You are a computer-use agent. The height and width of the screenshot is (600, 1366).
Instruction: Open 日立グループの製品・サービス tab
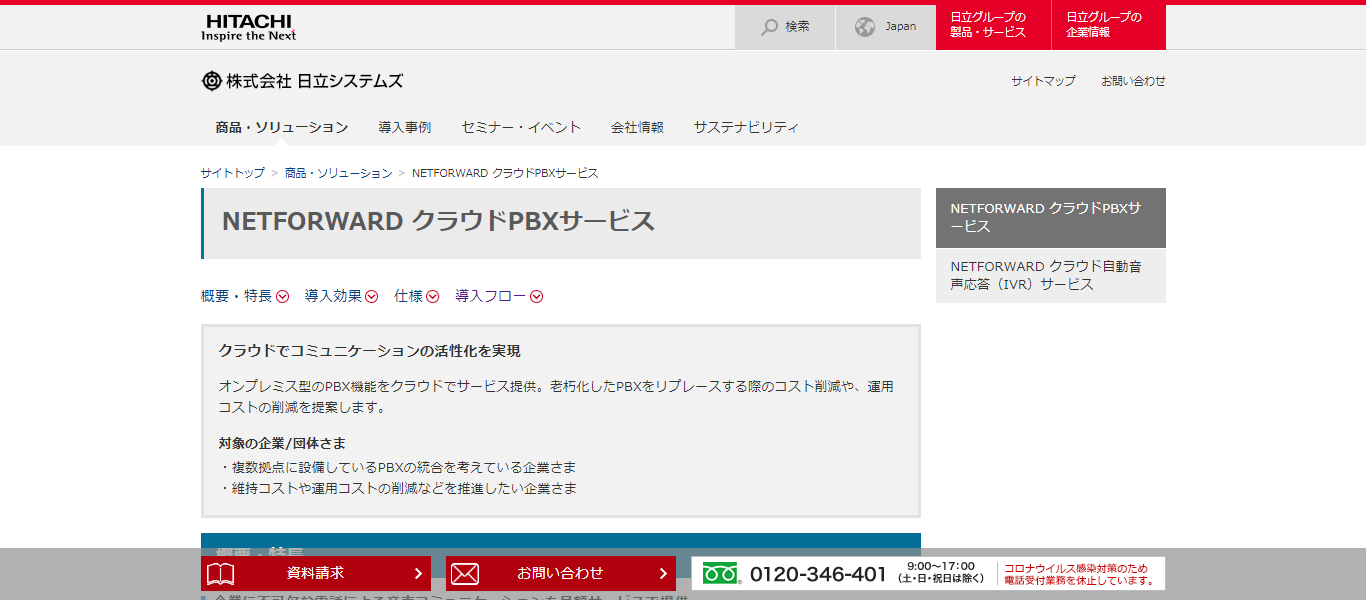[x=993, y=27]
